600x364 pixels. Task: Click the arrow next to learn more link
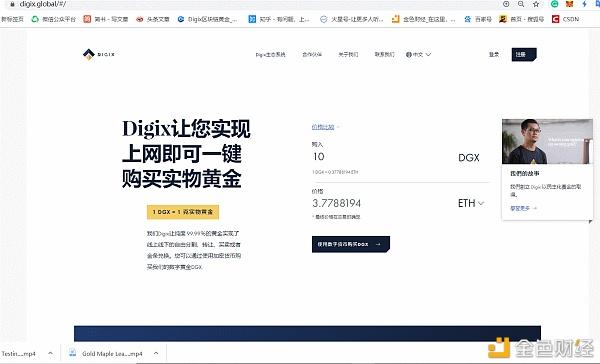click(x=535, y=208)
